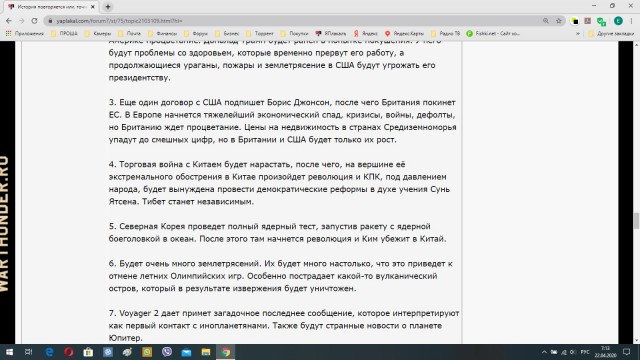Screen dimensions: 640x360
Task: Reload the current page
Action: pyautogui.click(x=34, y=21)
